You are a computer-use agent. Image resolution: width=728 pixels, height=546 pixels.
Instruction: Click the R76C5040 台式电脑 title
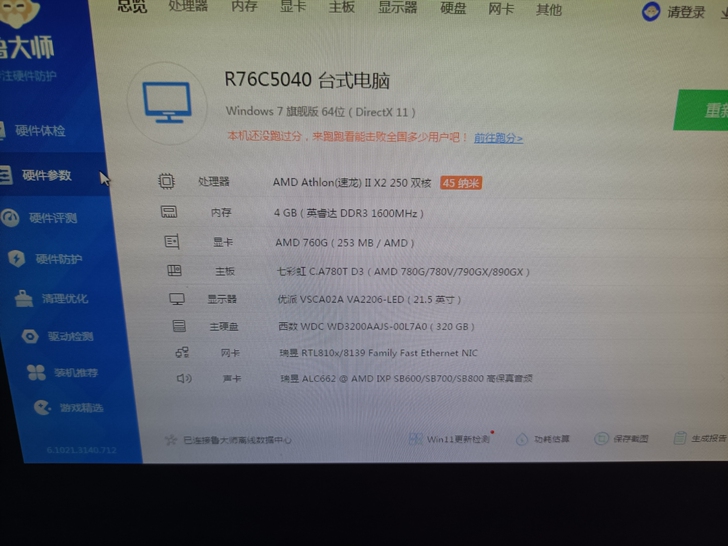coord(307,80)
